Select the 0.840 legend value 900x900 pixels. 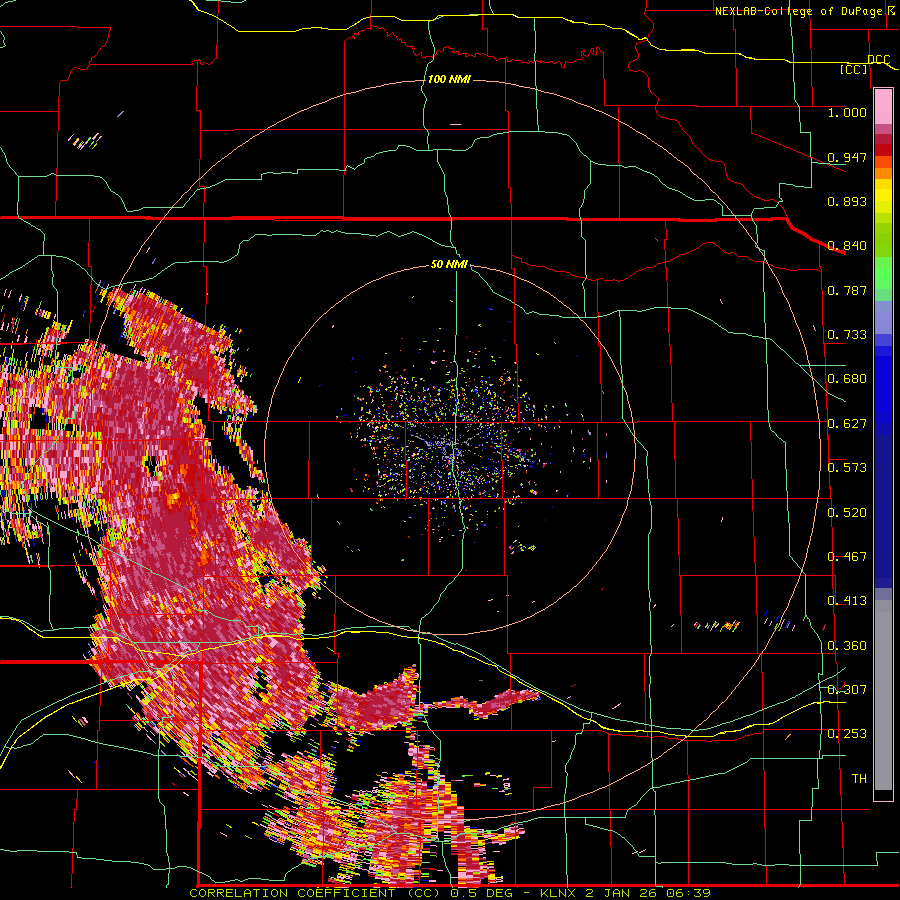pos(847,246)
